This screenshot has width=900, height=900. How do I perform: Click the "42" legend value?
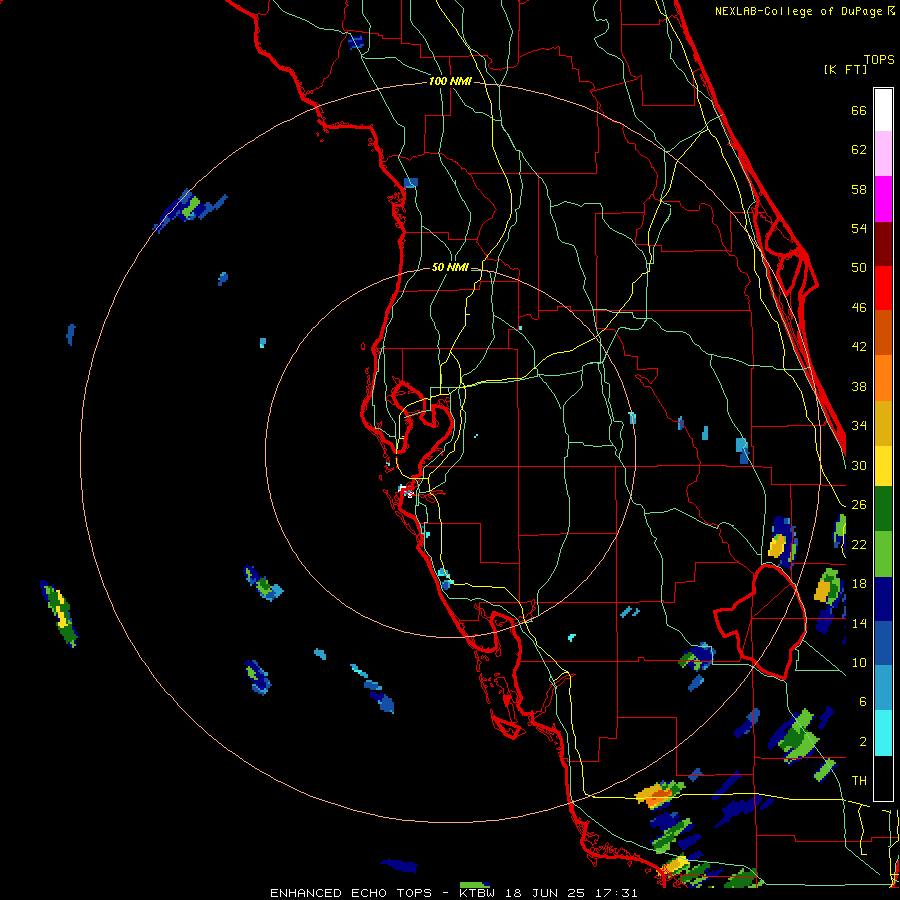pos(859,347)
